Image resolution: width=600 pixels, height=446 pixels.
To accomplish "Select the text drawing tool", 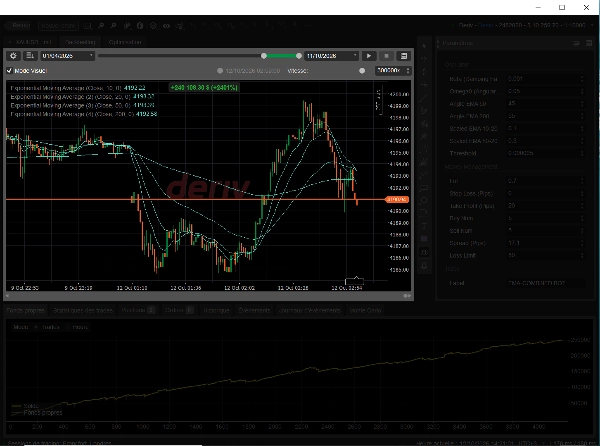I will pyautogui.click(x=424, y=226).
